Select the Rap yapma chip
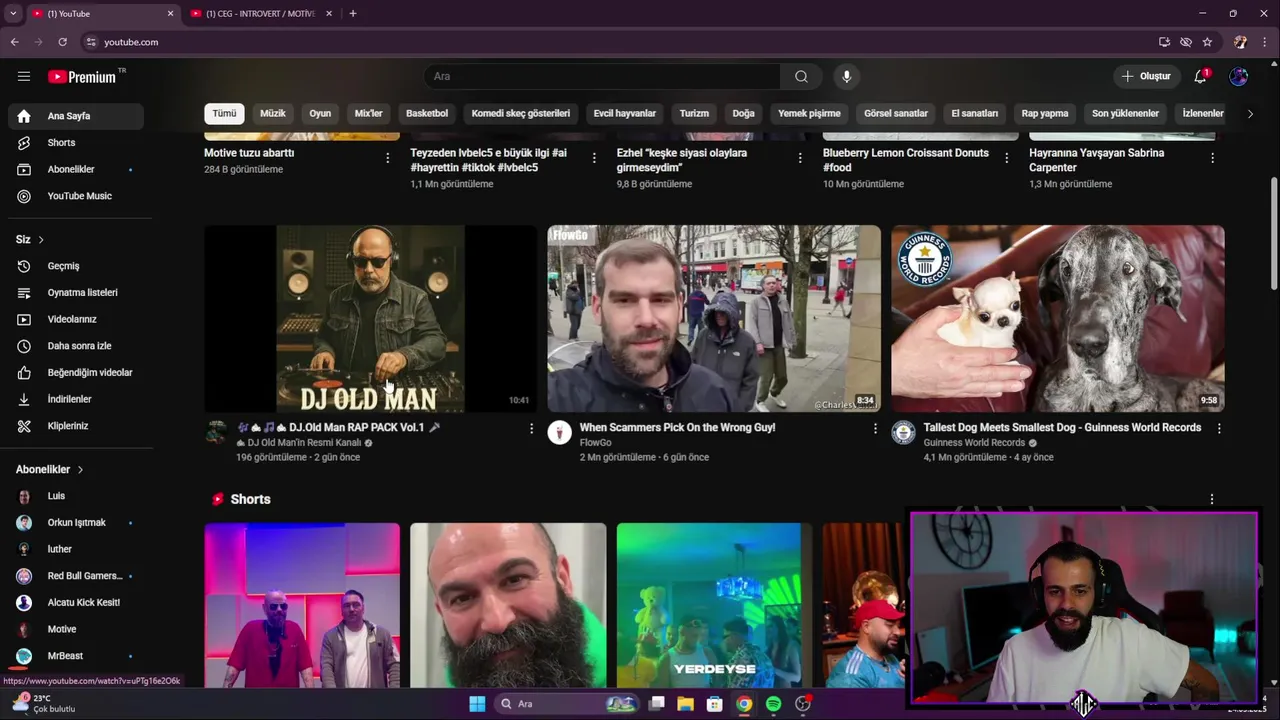1280x720 pixels. point(1045,113)
